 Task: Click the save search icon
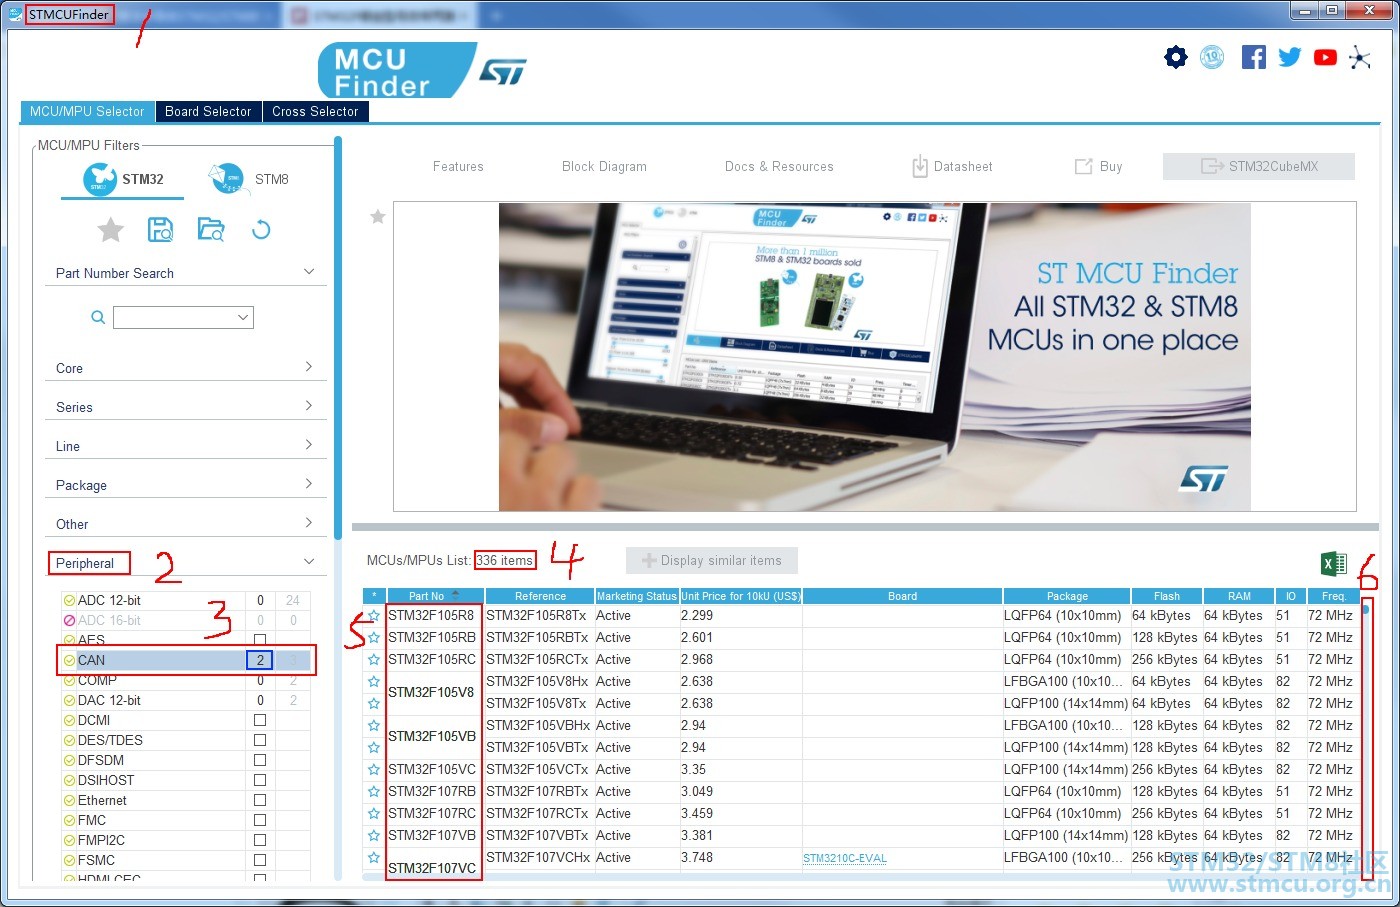coord(160,230)
